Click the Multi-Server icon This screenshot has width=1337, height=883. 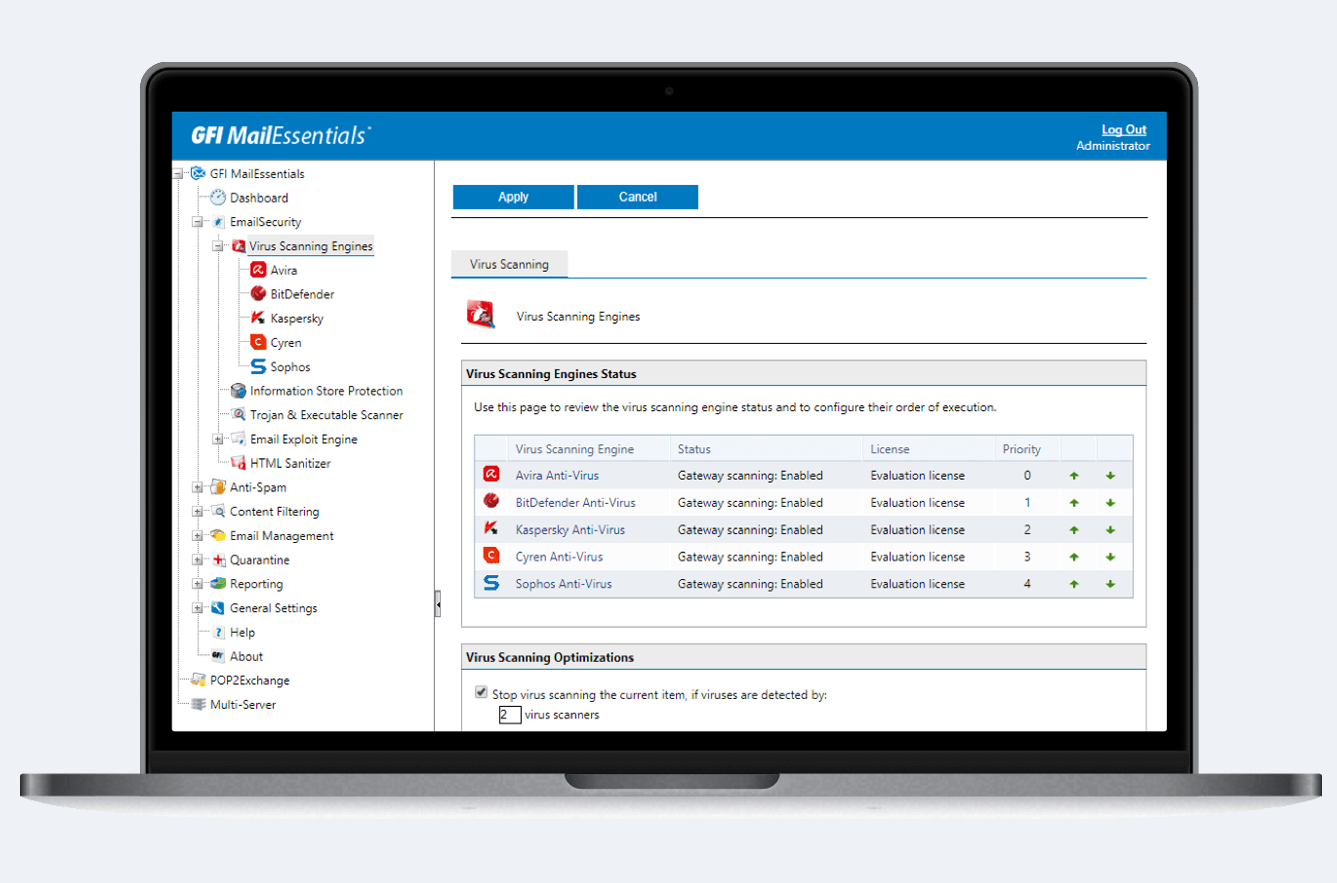click(198, 704)
